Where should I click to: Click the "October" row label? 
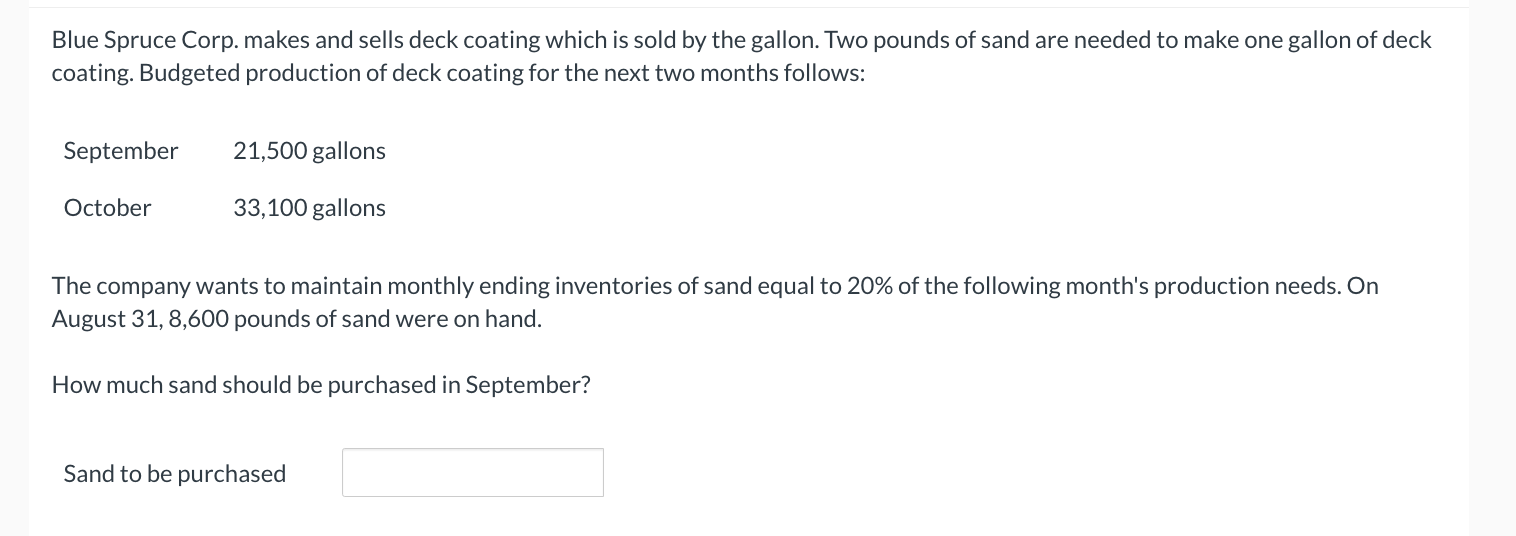point(107,208)
